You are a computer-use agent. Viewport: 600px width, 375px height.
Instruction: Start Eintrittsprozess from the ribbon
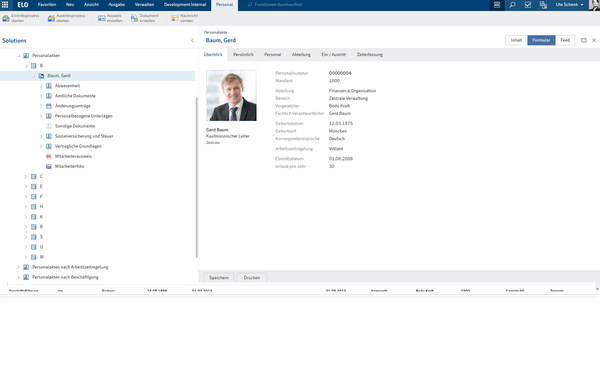point(21,18)
